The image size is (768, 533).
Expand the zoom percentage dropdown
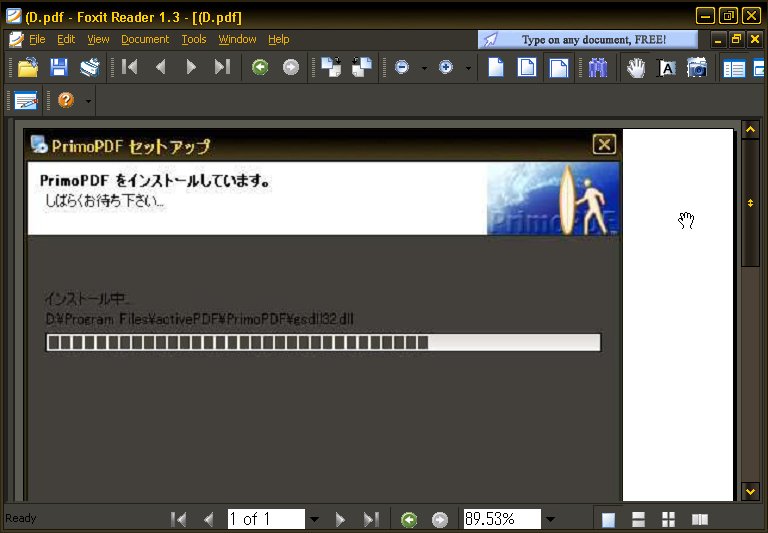click(551, 519)
